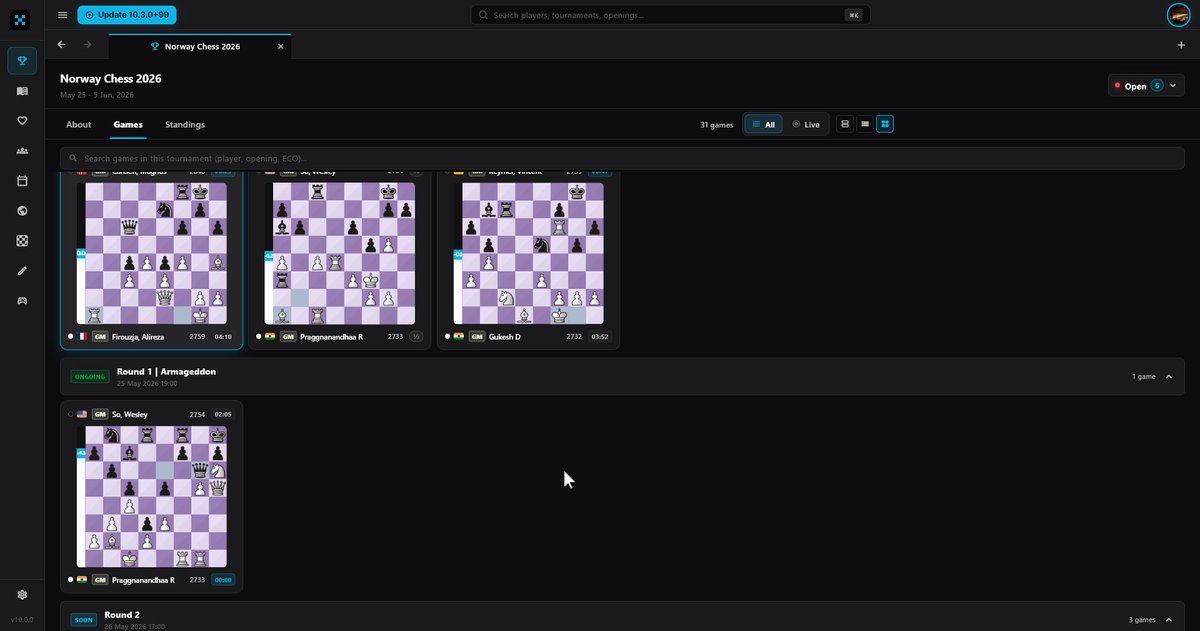Focus the tournament games search field

tap(622, 158)
